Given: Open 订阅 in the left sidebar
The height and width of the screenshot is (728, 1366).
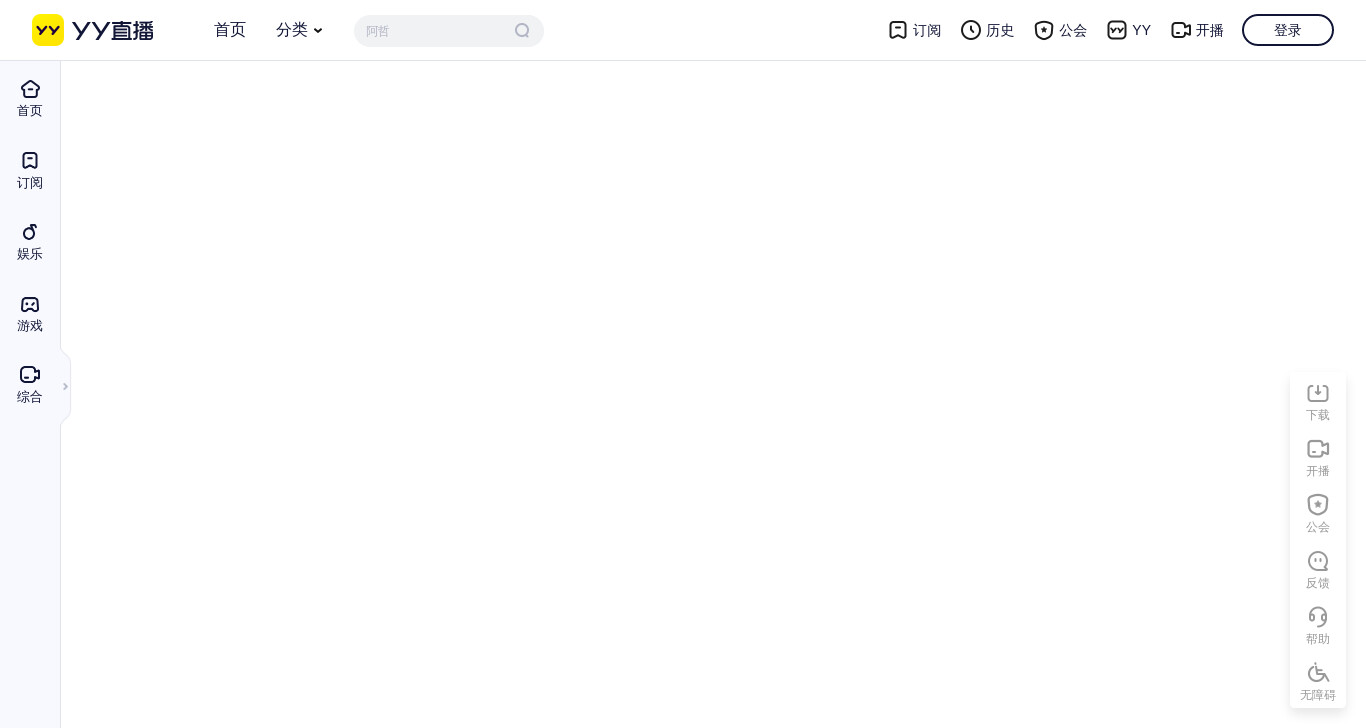Looking at the screenshot, I should click(30, 171).
